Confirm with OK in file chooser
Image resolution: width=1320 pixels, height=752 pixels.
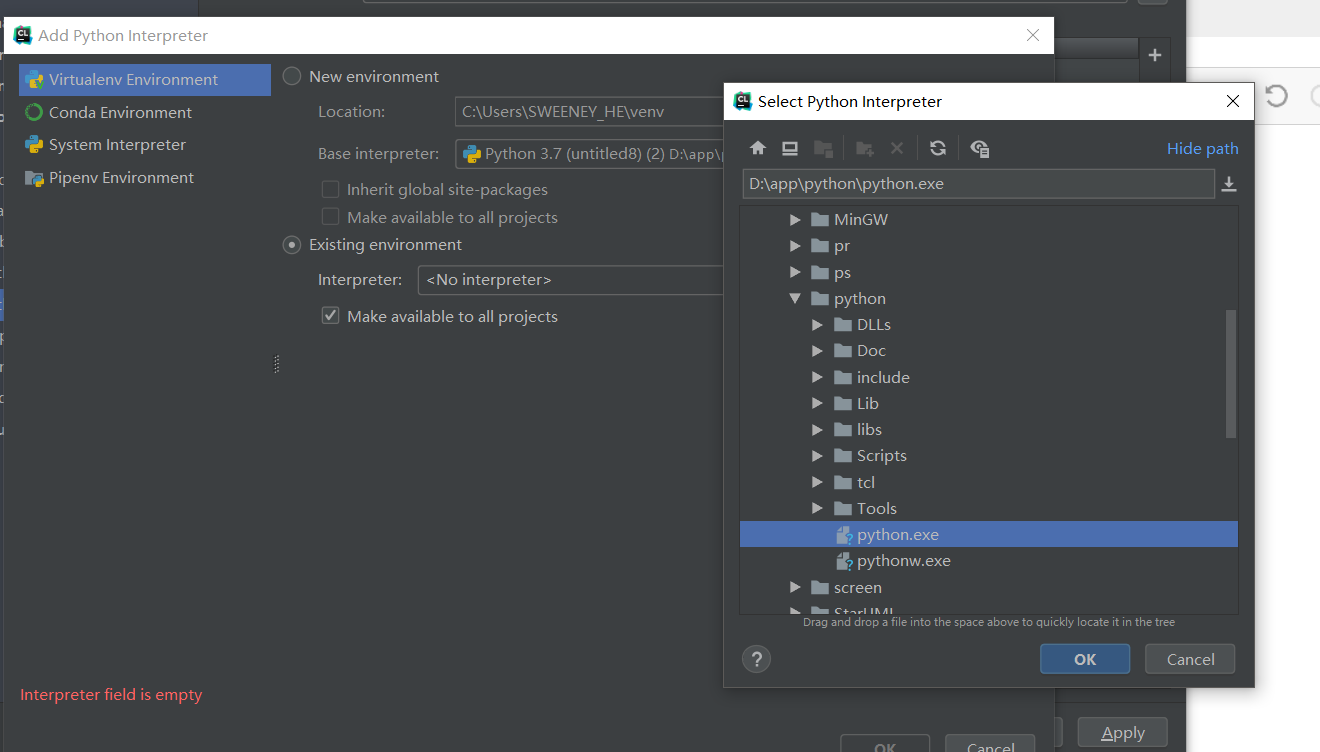point(1085,659)
